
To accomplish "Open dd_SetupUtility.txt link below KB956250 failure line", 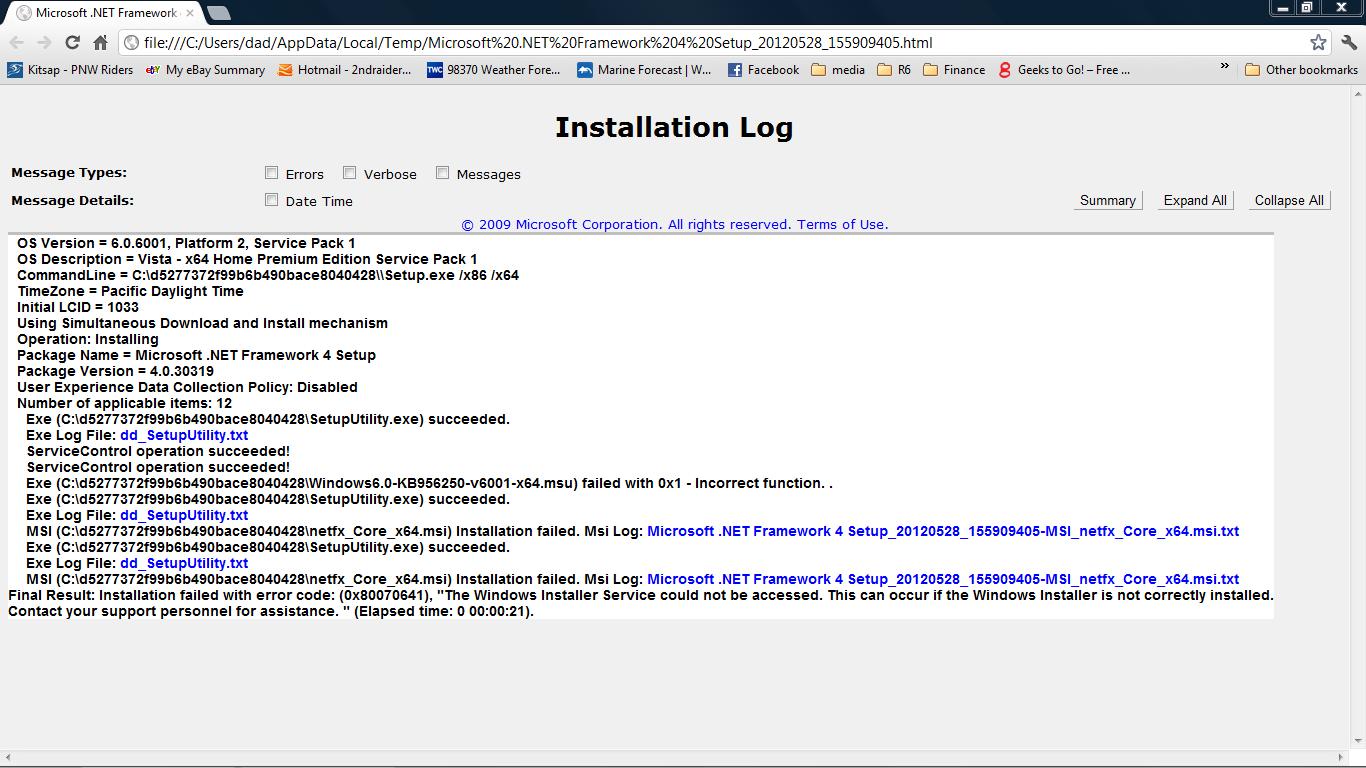I will (184, 515).
